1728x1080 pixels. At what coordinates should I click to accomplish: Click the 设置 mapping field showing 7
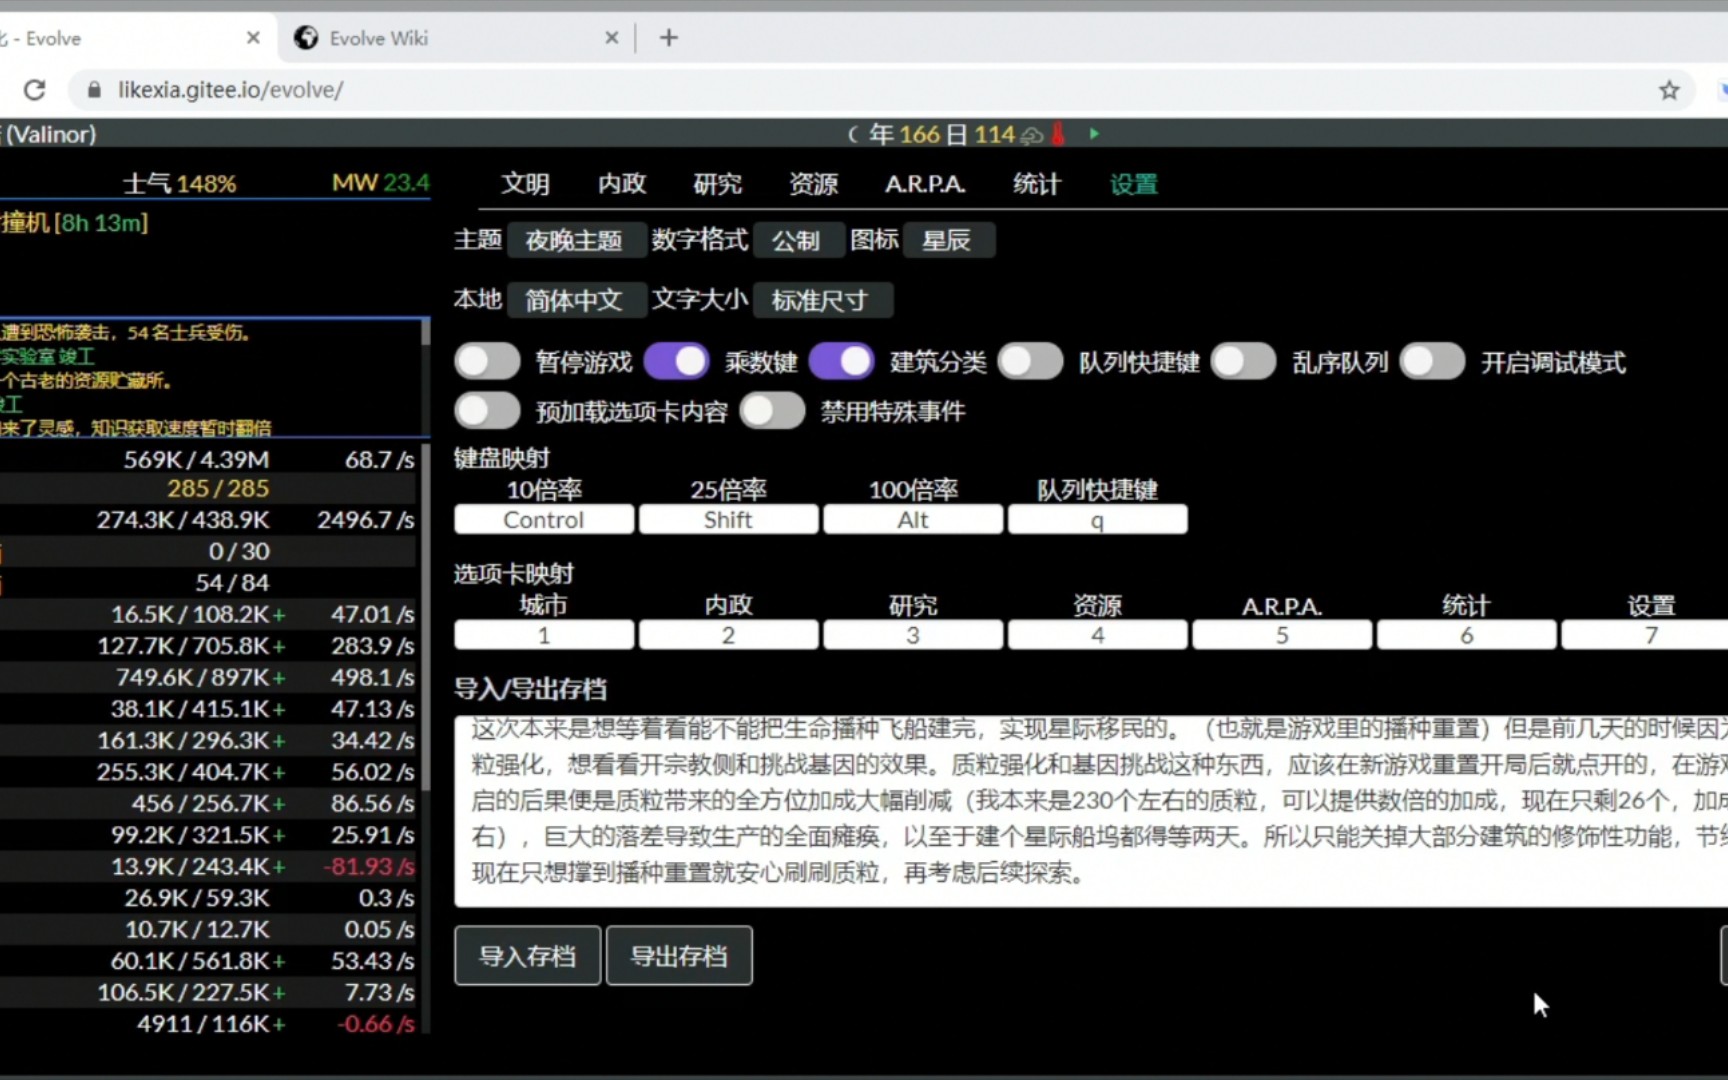pyautogui.click(x=1645, y=635)
